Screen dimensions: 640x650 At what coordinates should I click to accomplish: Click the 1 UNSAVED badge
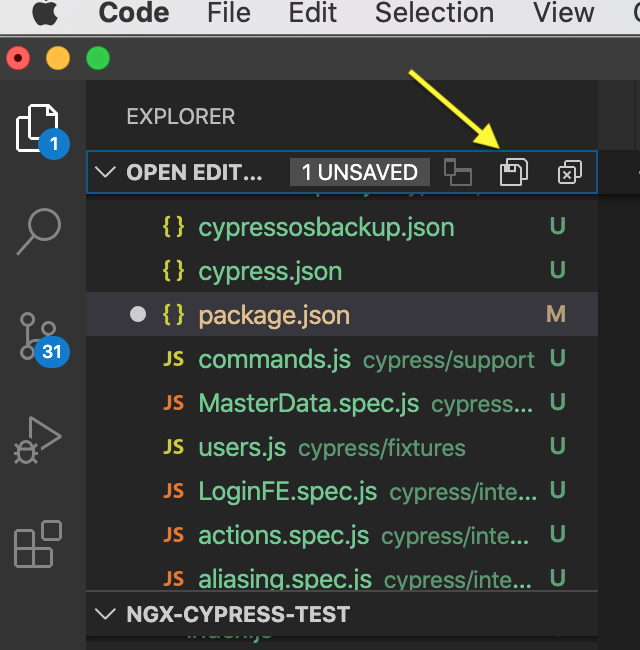coord(359,172)
